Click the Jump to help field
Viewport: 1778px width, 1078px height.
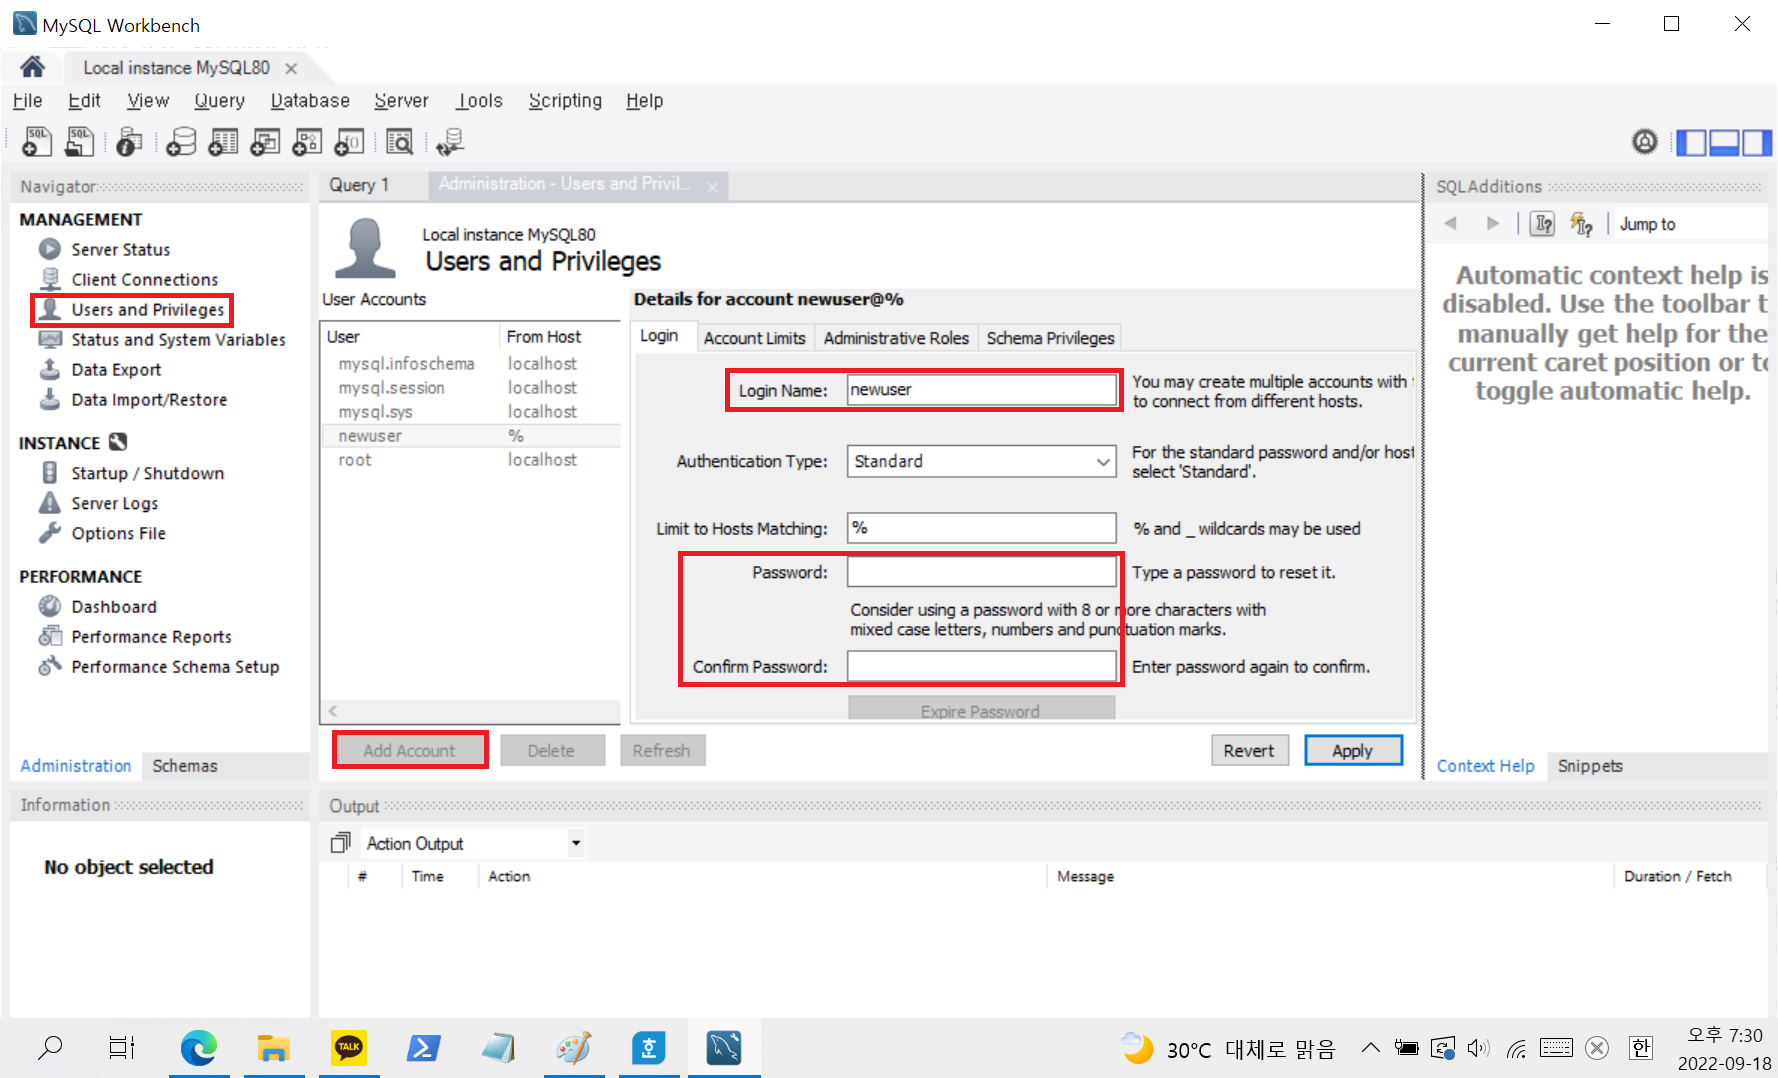[x=1690, y=224]
